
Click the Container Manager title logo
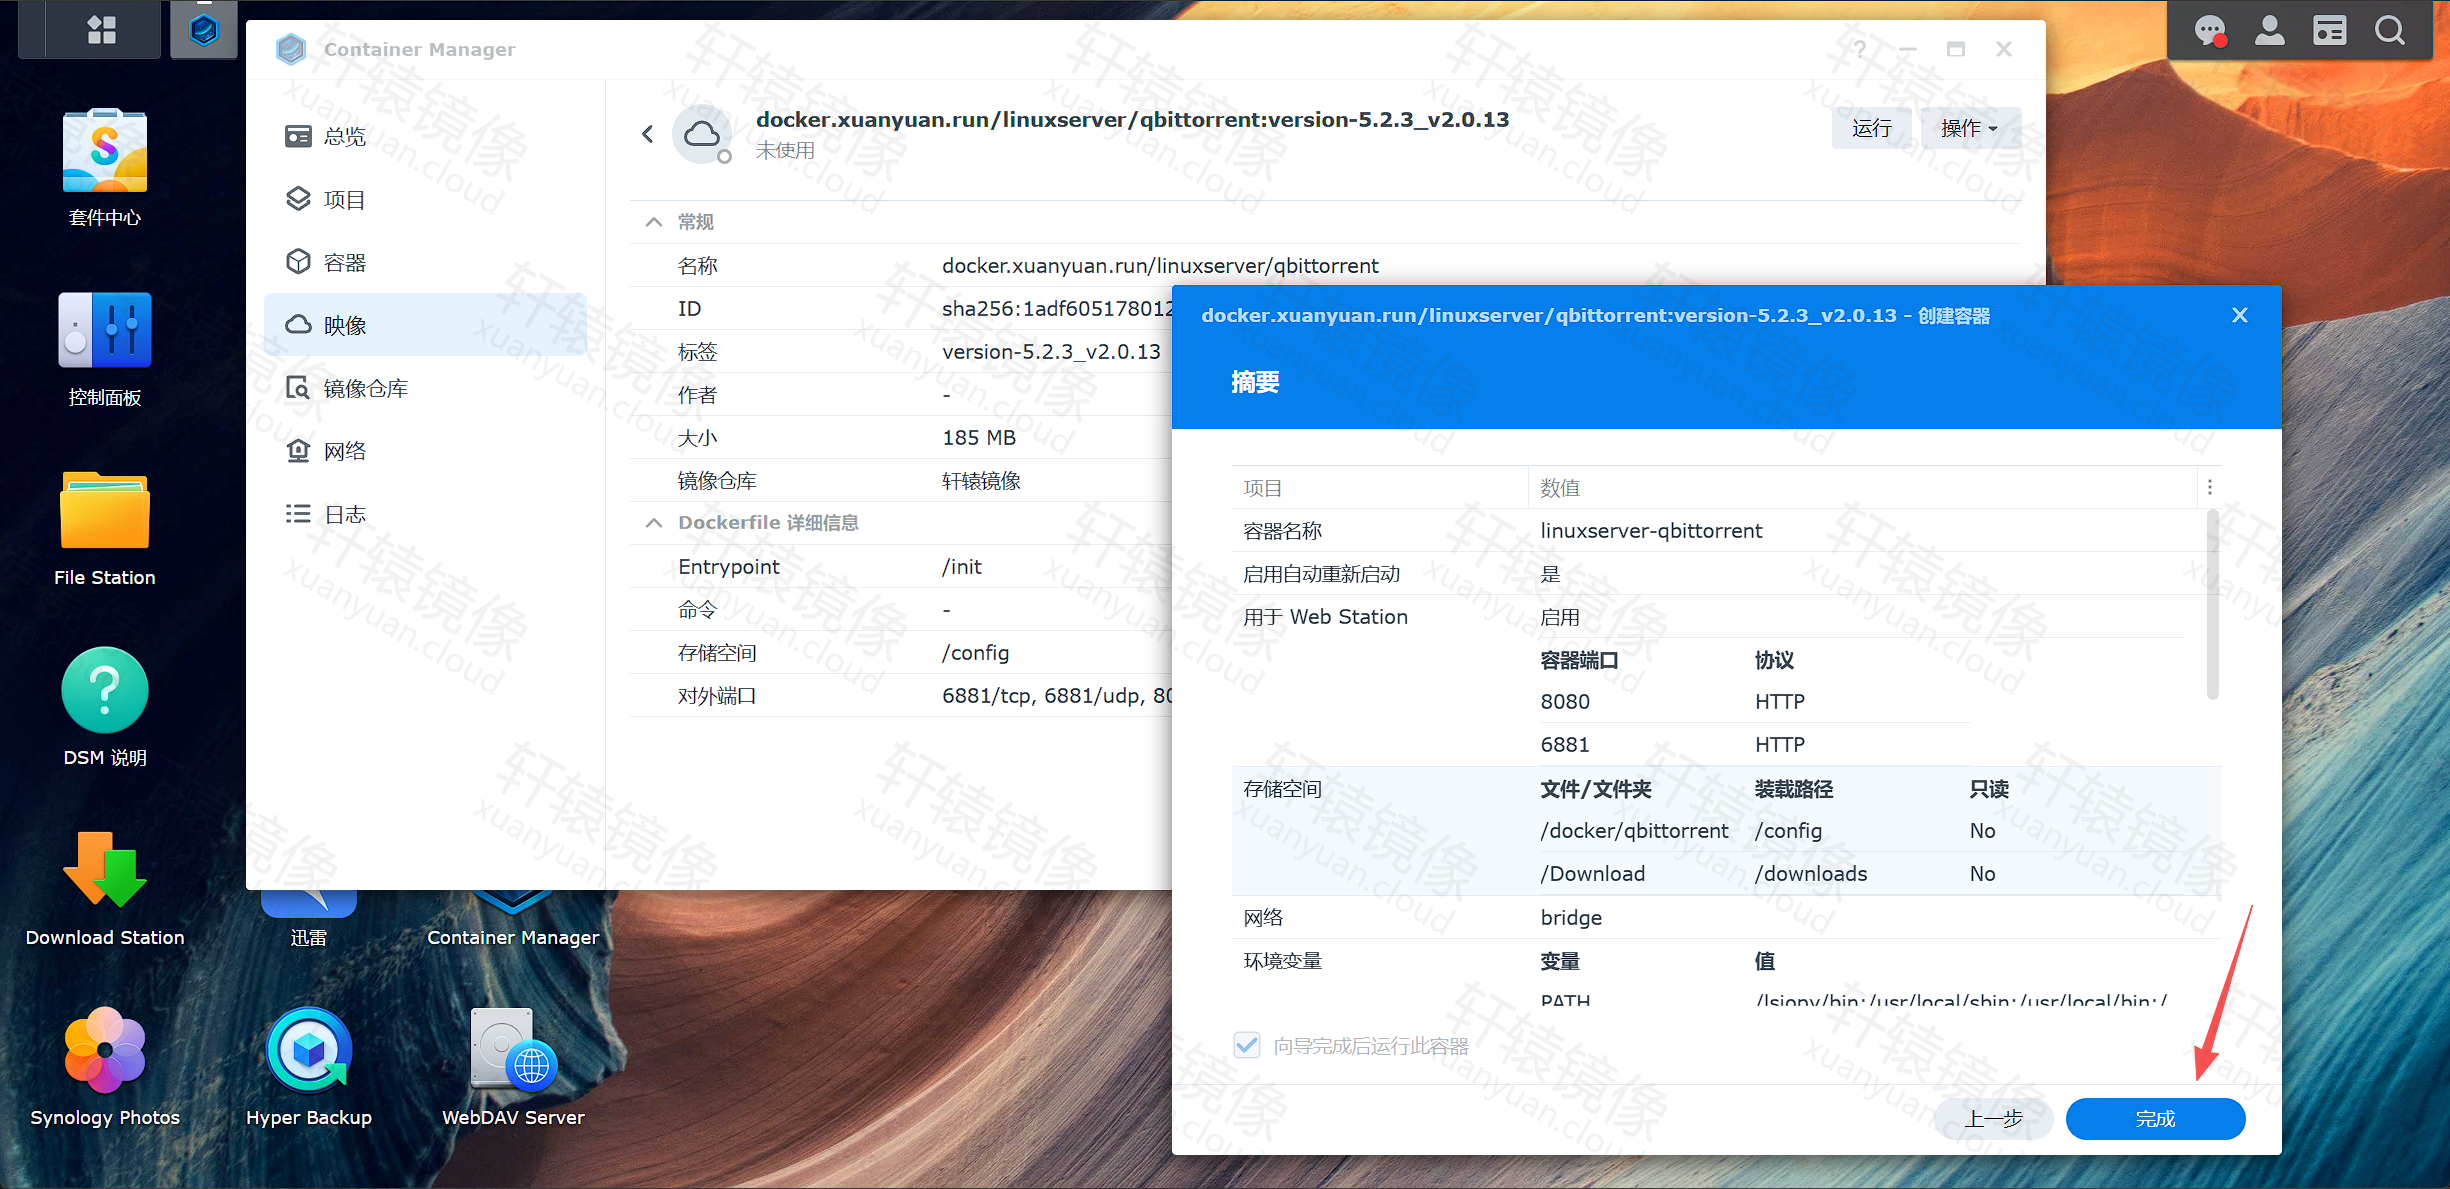click(x=291, y=49)
